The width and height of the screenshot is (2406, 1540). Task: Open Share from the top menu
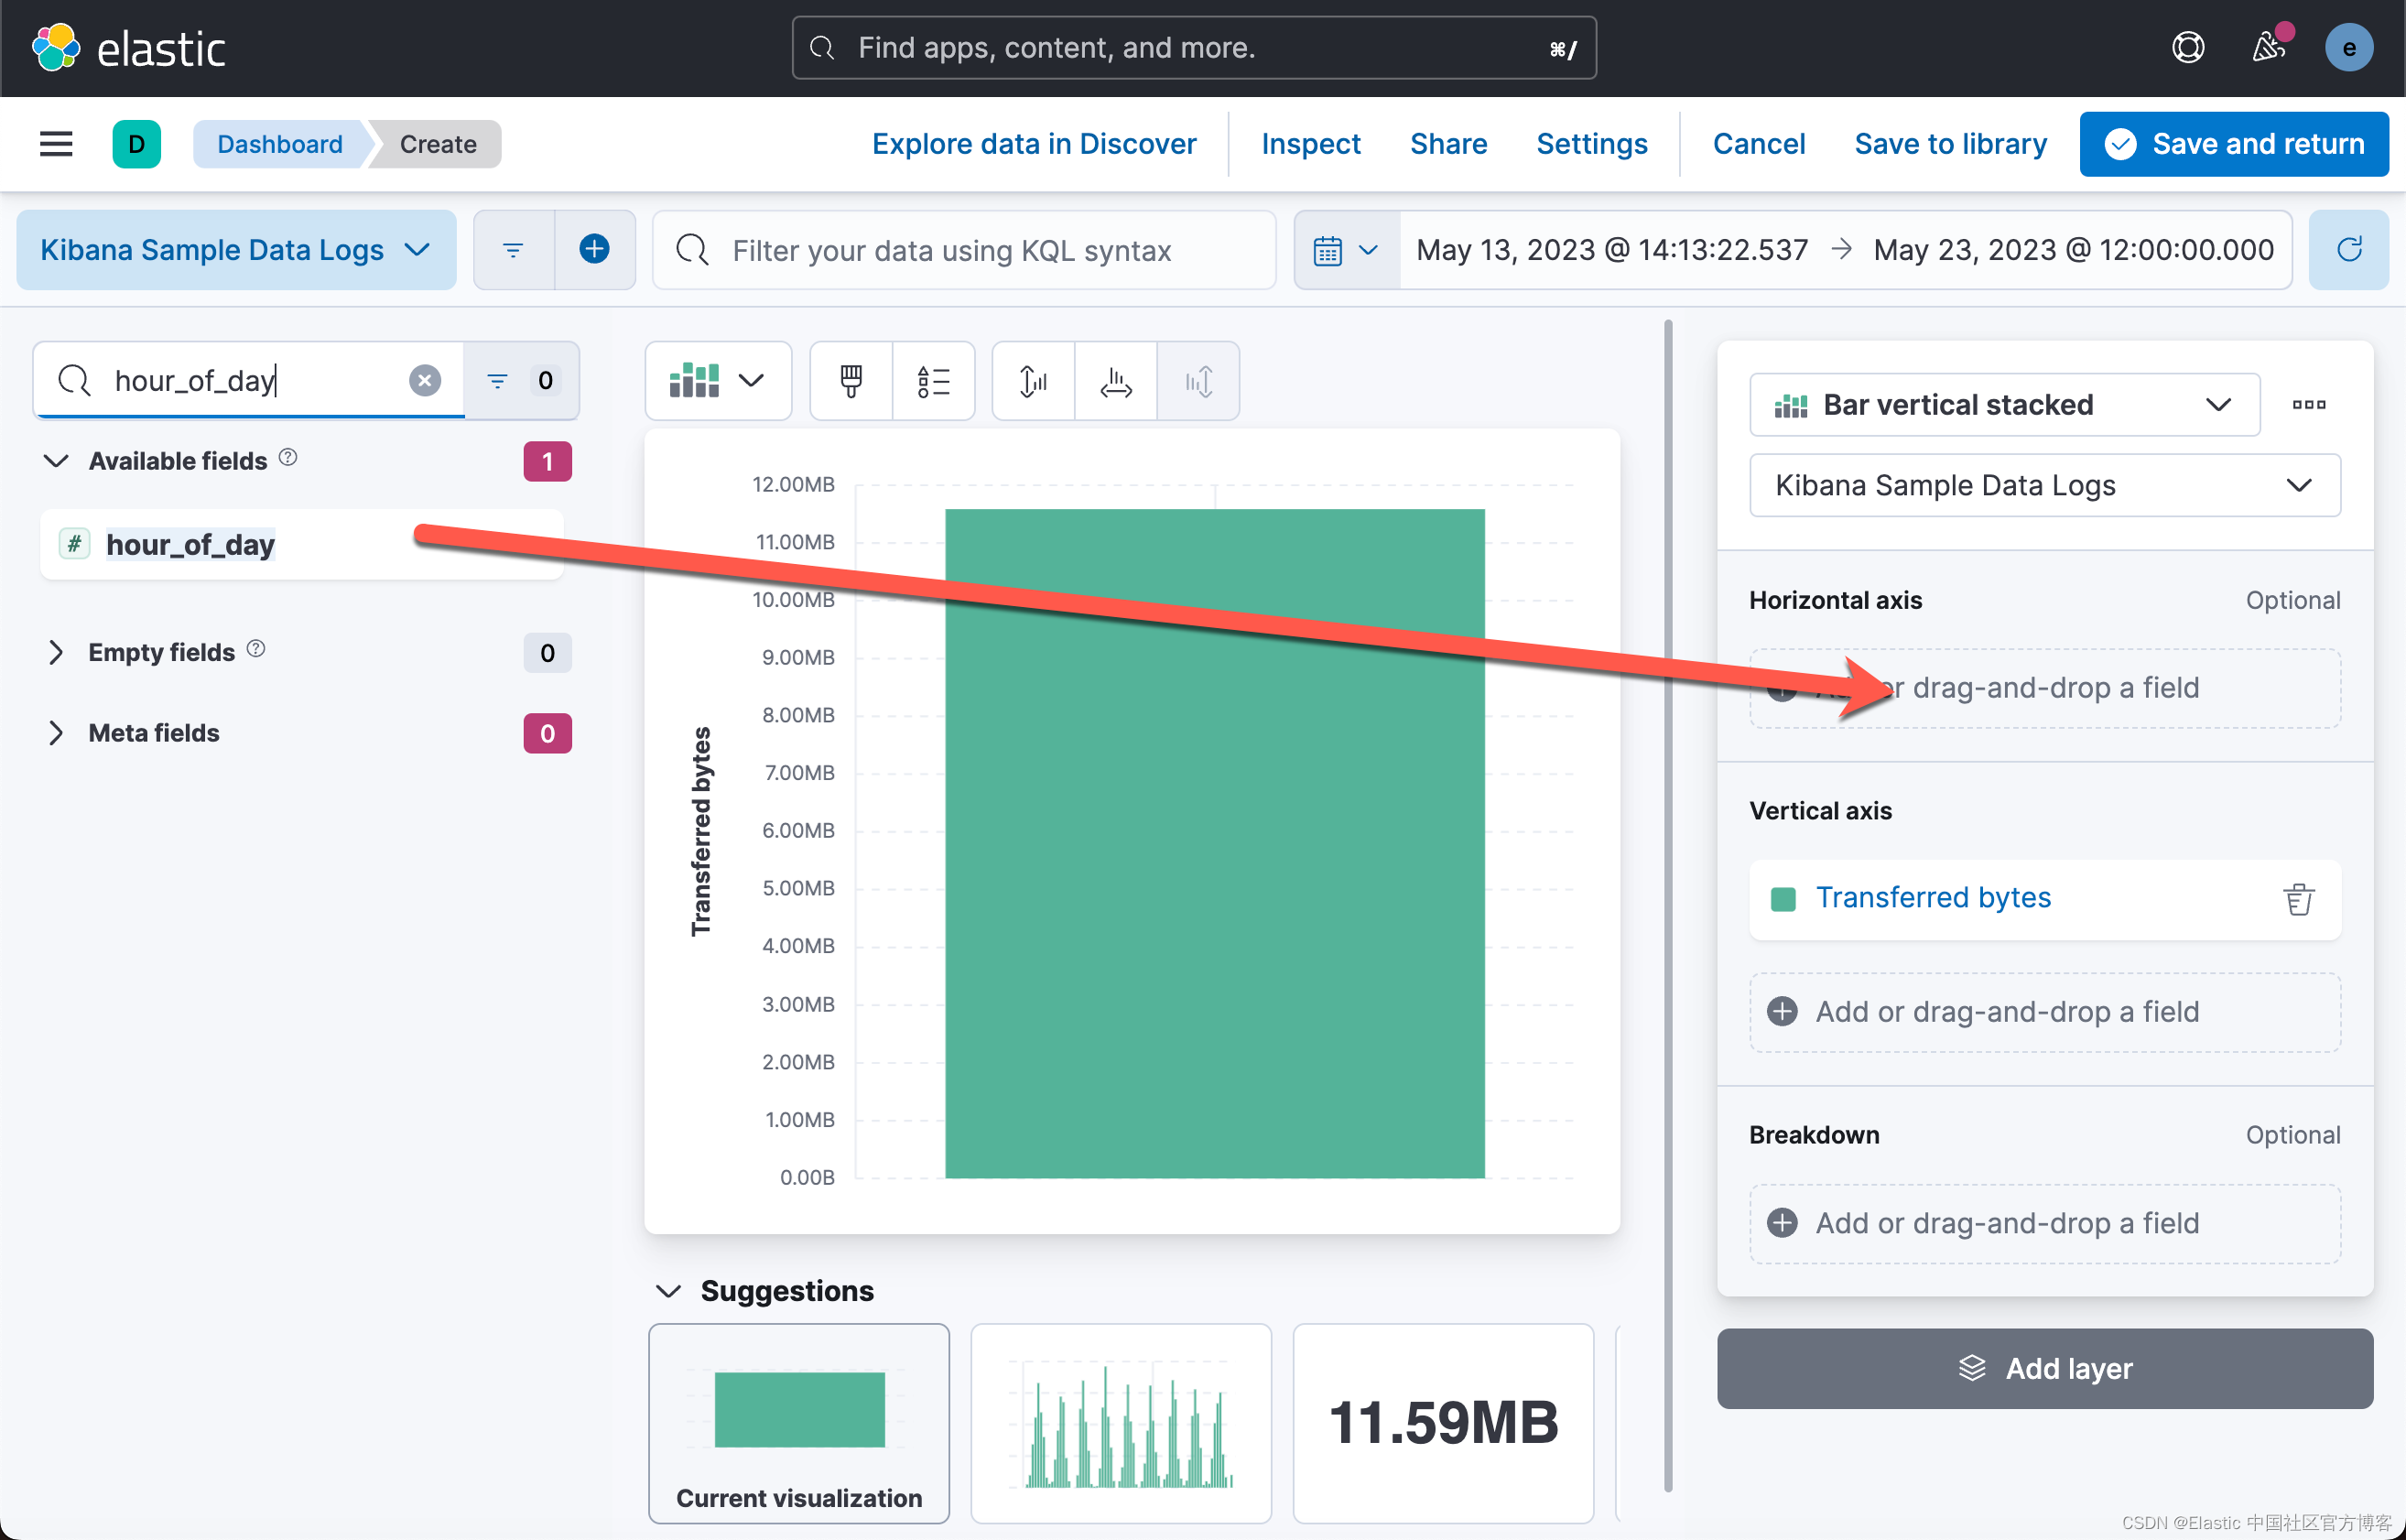click(x=1448, y=144)
